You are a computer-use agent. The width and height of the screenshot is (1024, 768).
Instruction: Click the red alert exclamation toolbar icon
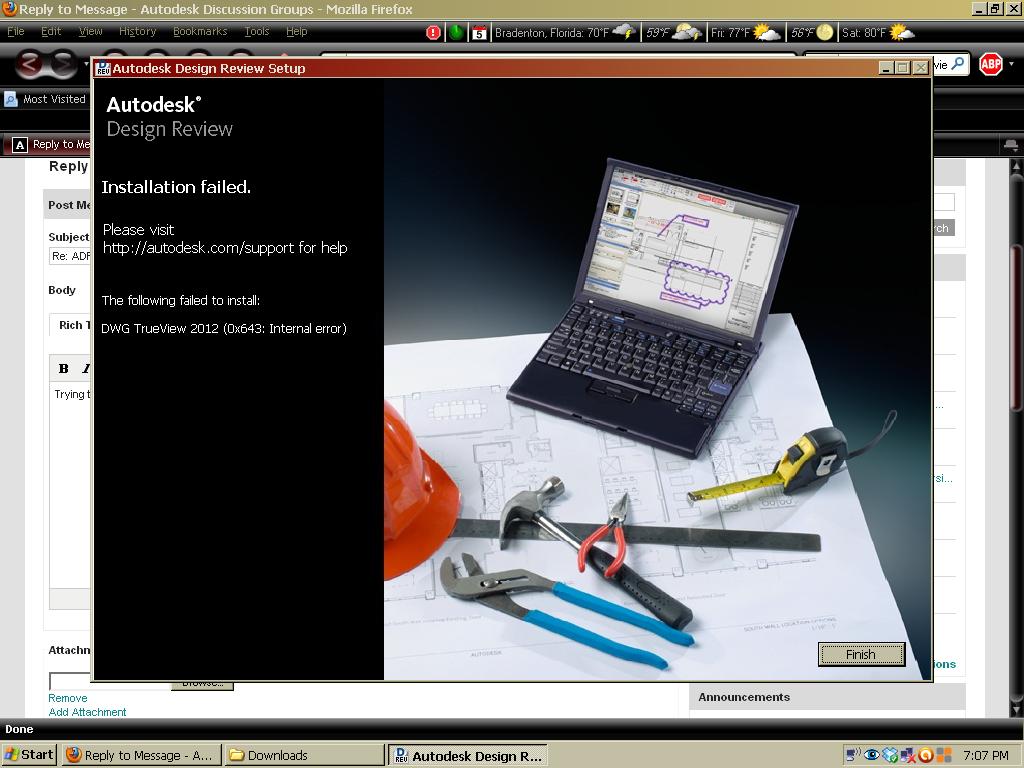[433, 32]
